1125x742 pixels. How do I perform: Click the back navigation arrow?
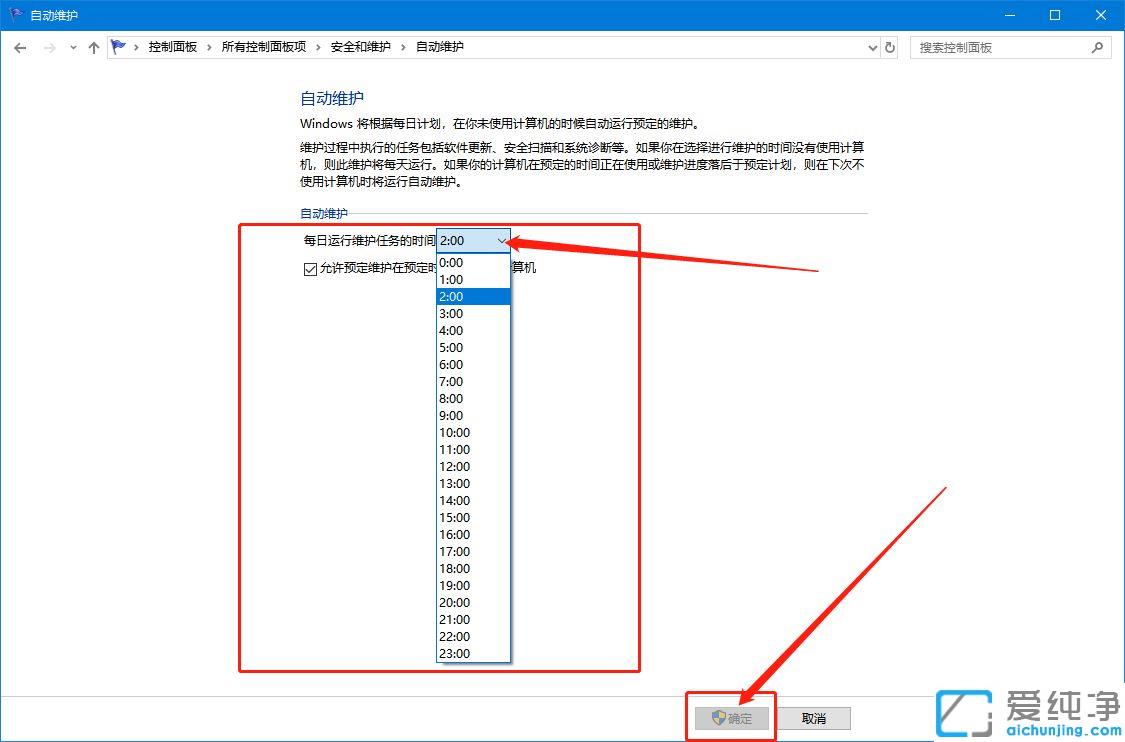coord(20,47)
